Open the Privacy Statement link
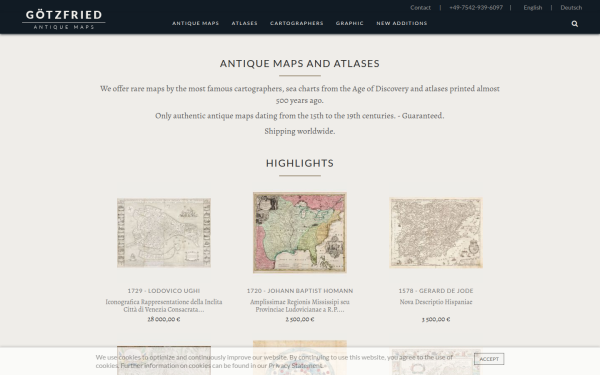Viewport: 600px width, 375px height. 295,365
